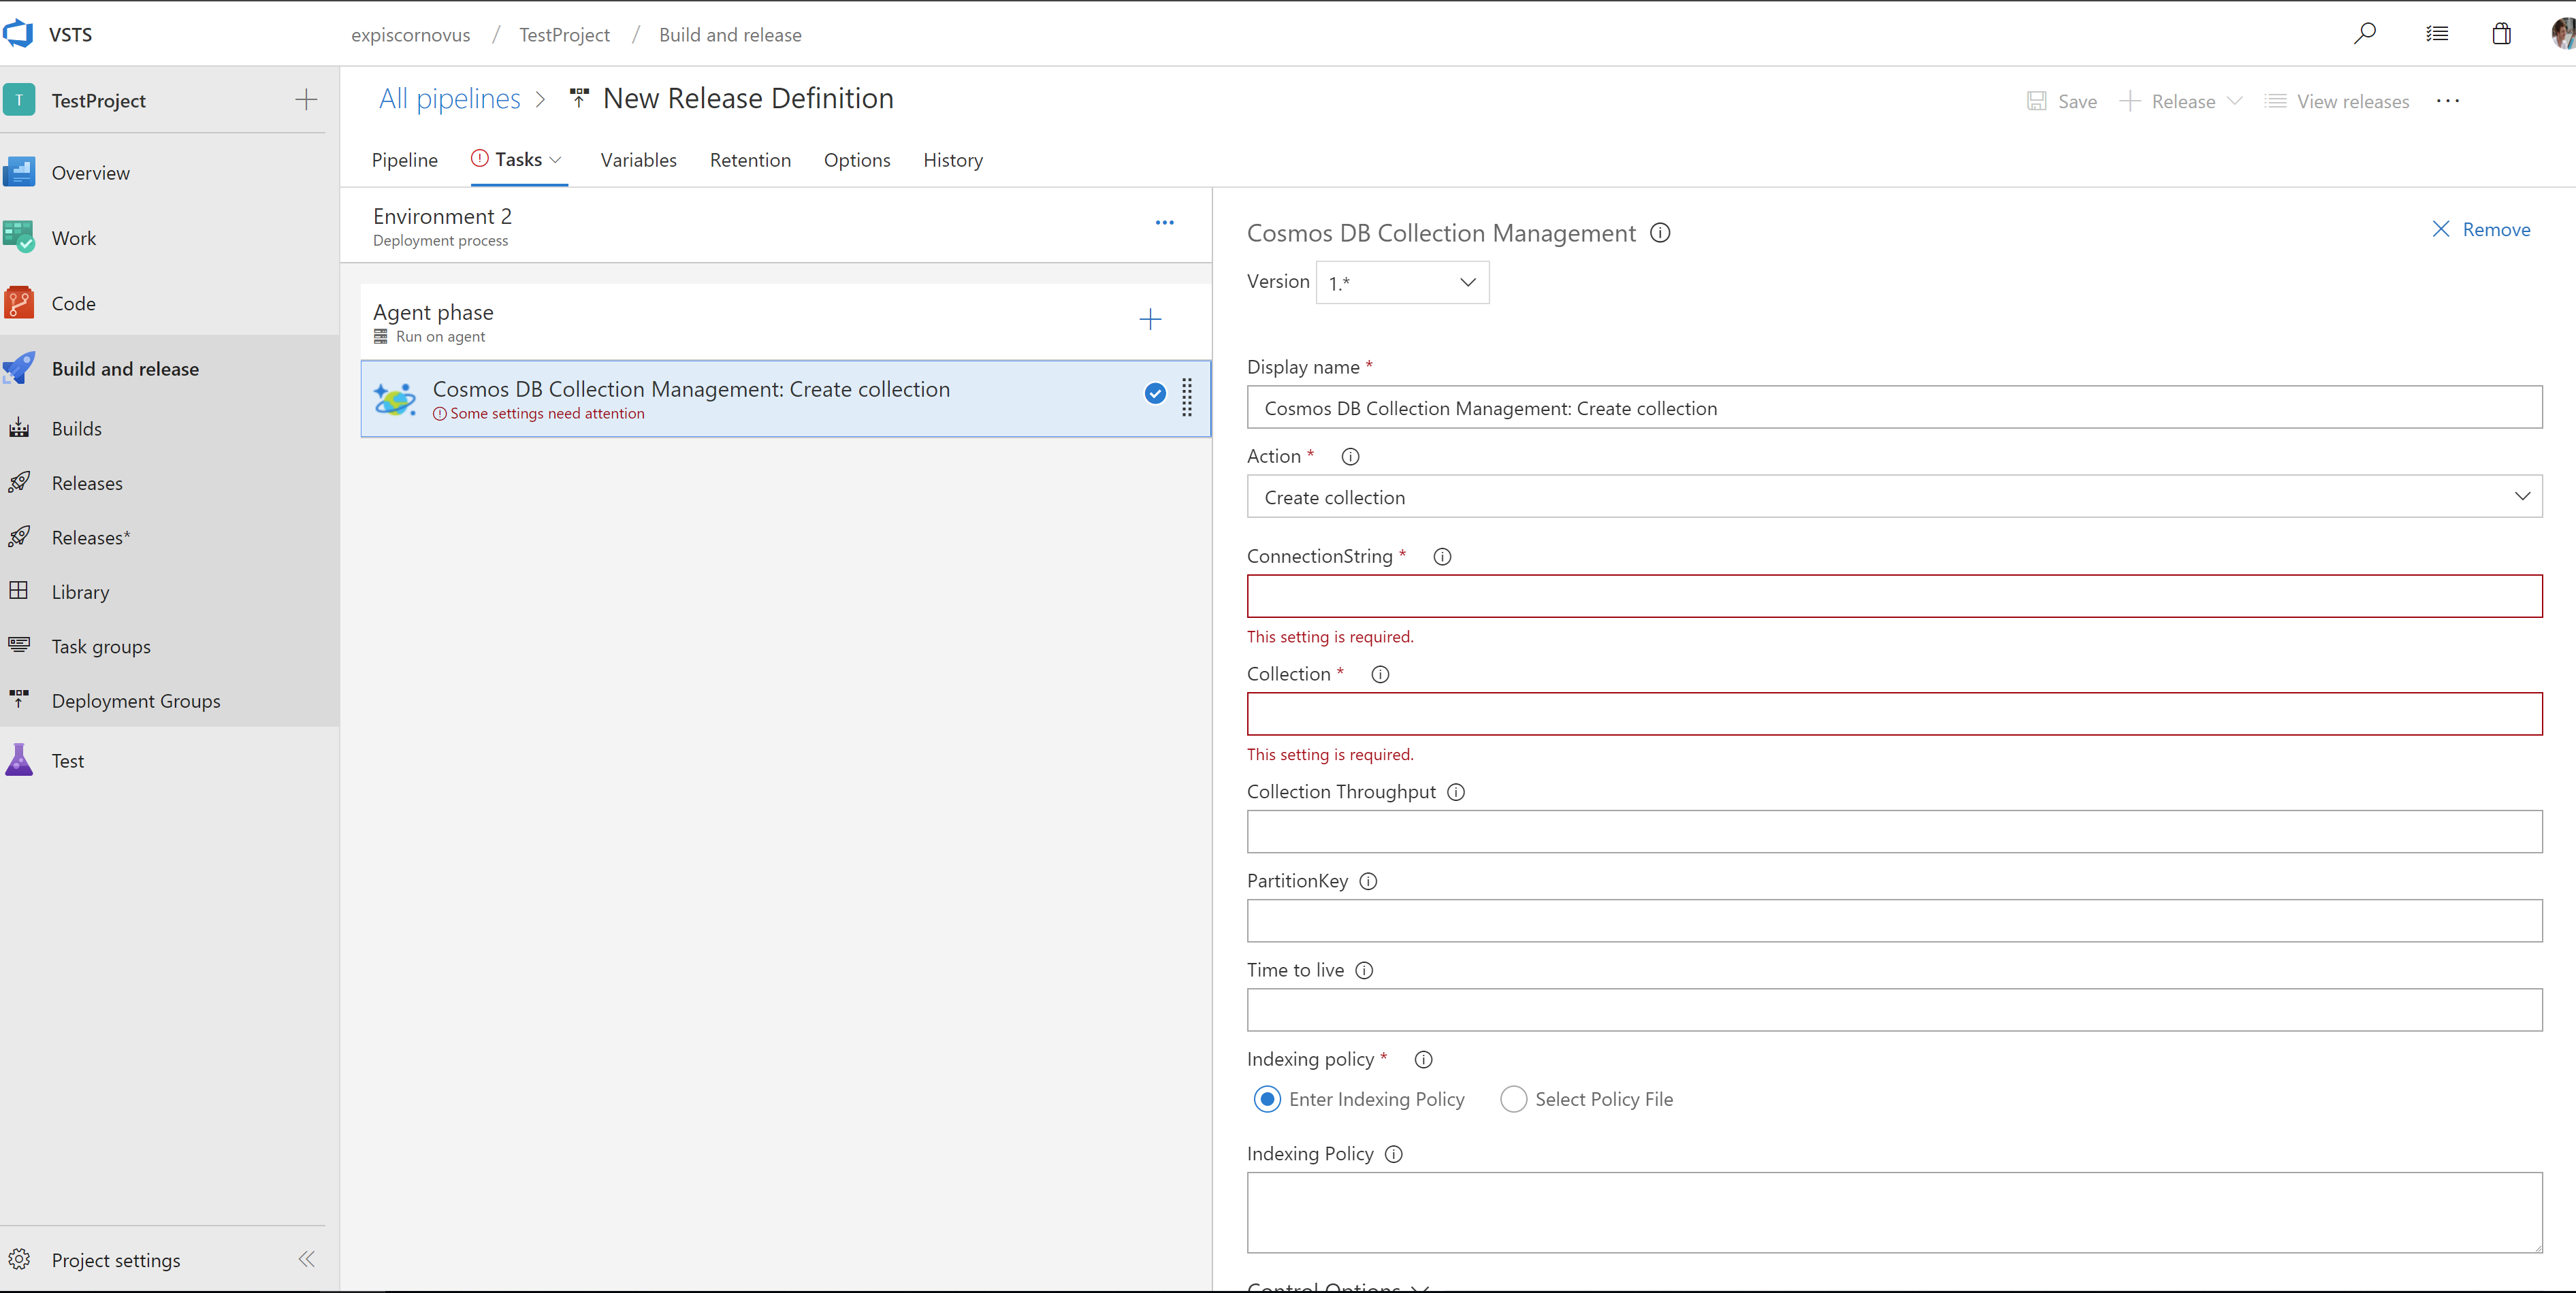Open the Overview hub icon

[19, 172]
